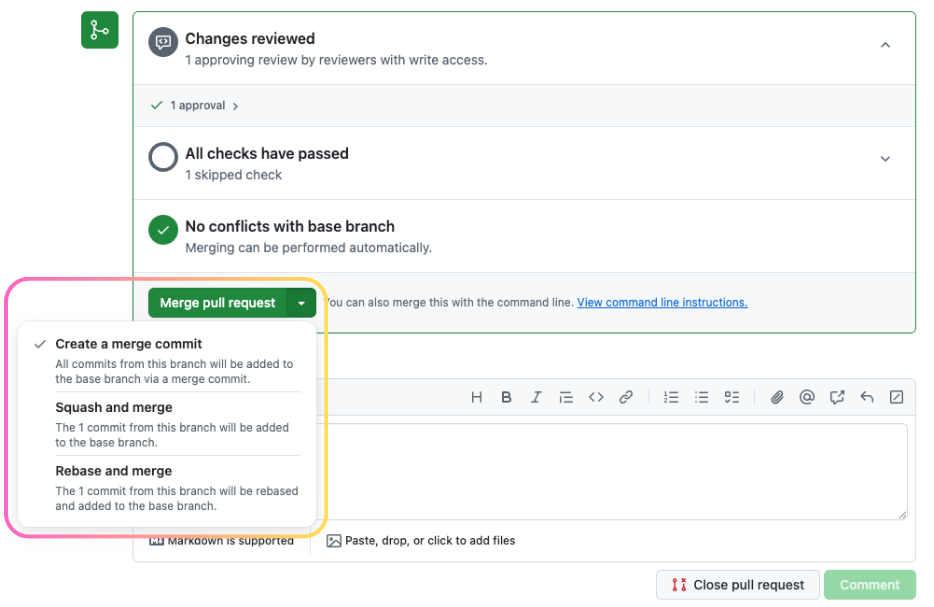
Task: Collapse the Changes reviewed section
Action: tap(885, 45)
